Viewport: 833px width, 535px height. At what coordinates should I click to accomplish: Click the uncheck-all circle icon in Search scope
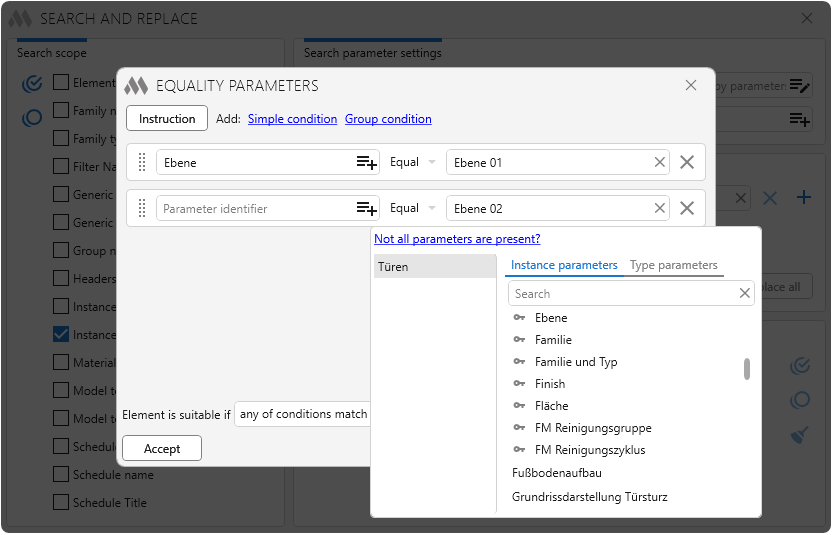[x=32, y=117]
